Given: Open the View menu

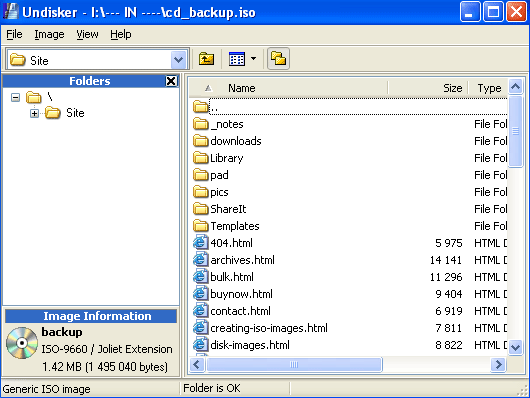Looking at the screenshot, I should click(87, 34).
